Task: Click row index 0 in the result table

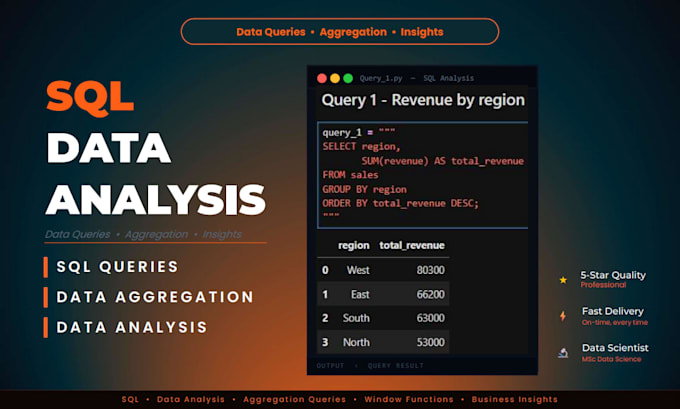Action: tap(325, 270)
